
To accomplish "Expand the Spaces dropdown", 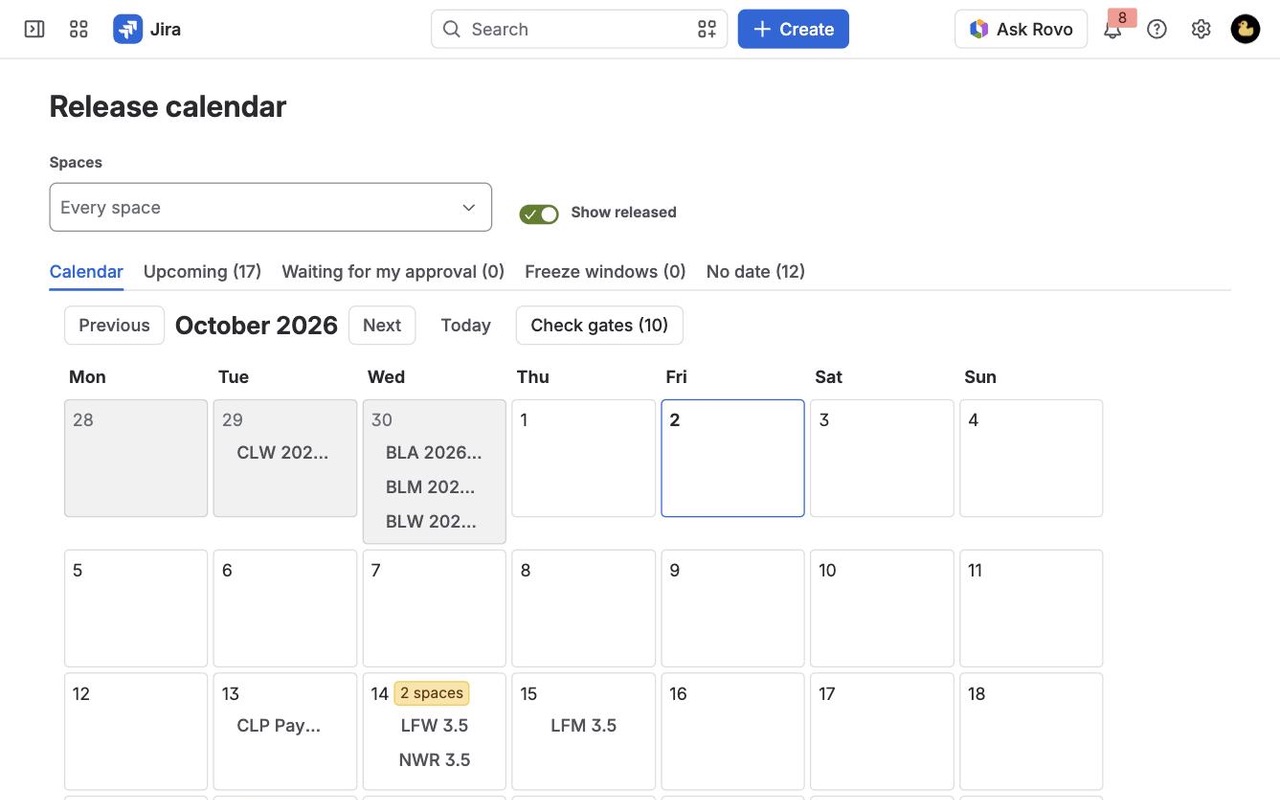I will pos(270,207).
